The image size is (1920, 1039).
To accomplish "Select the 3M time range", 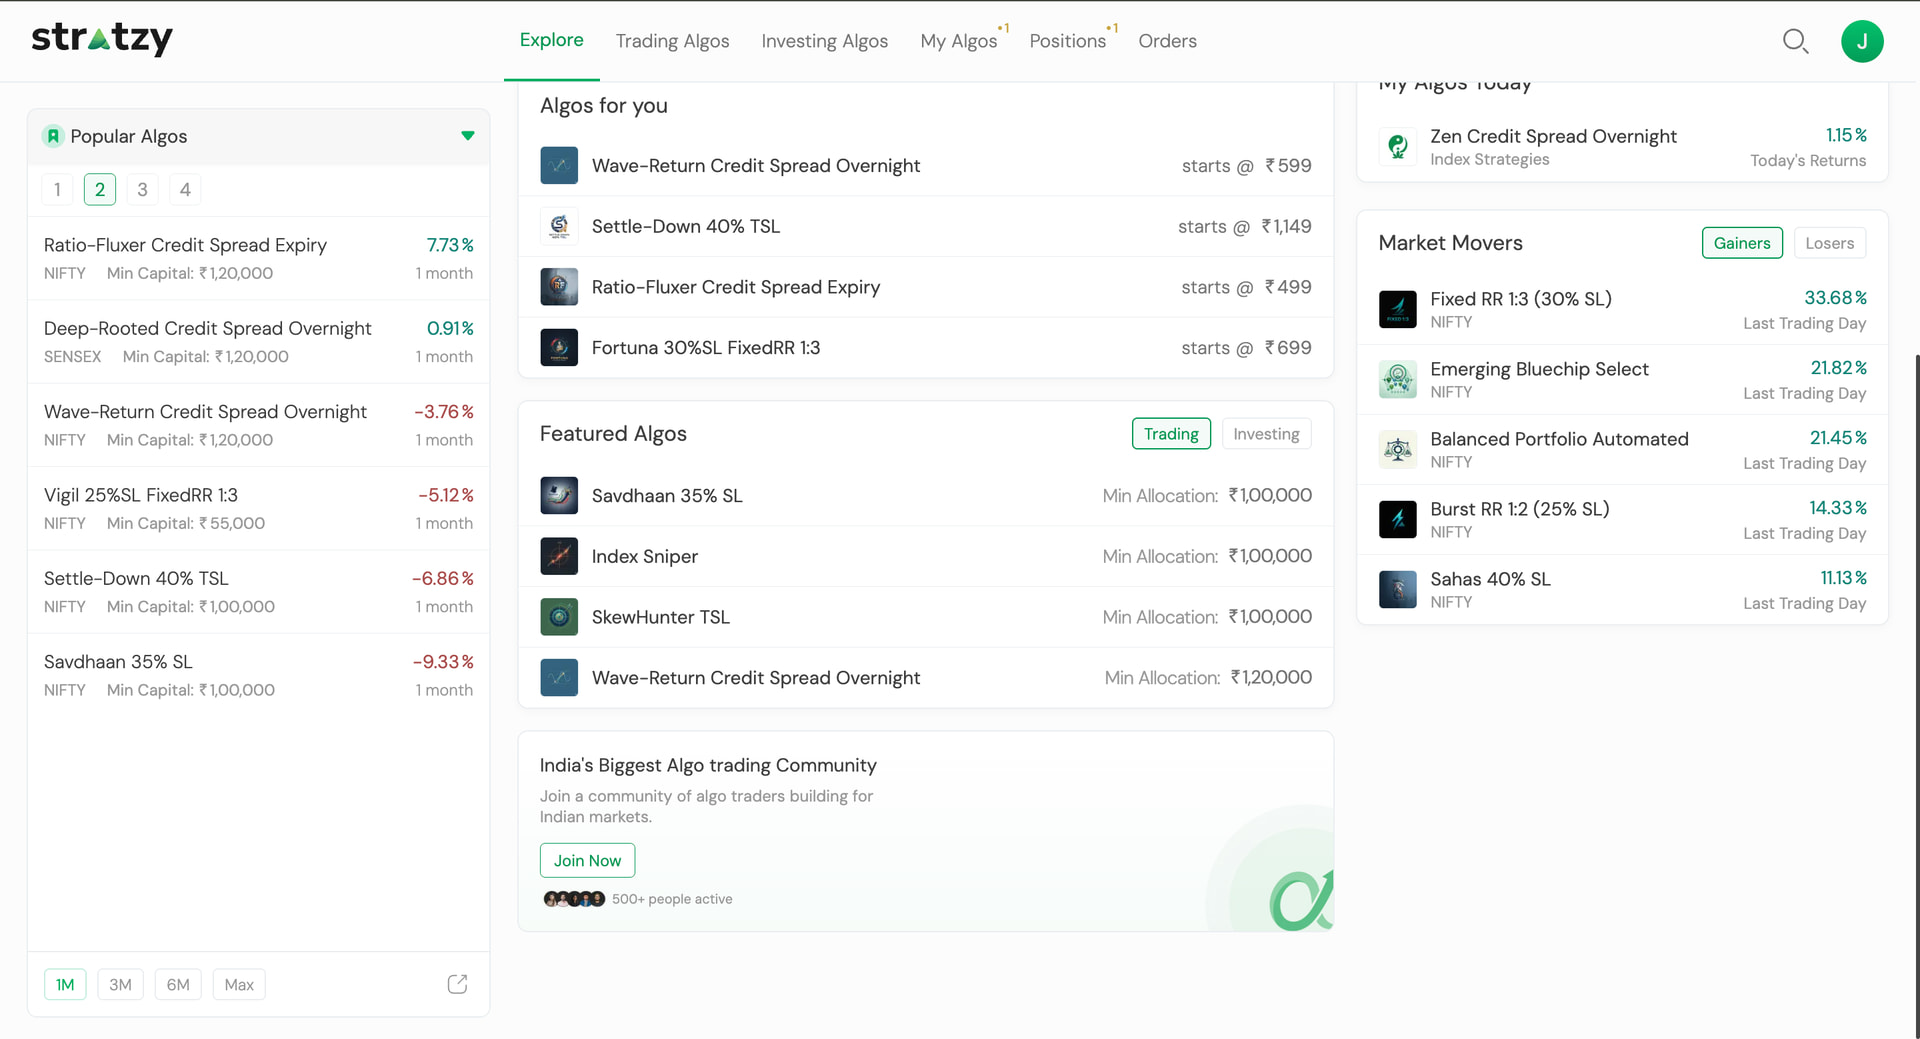I will tap(120, 985).
